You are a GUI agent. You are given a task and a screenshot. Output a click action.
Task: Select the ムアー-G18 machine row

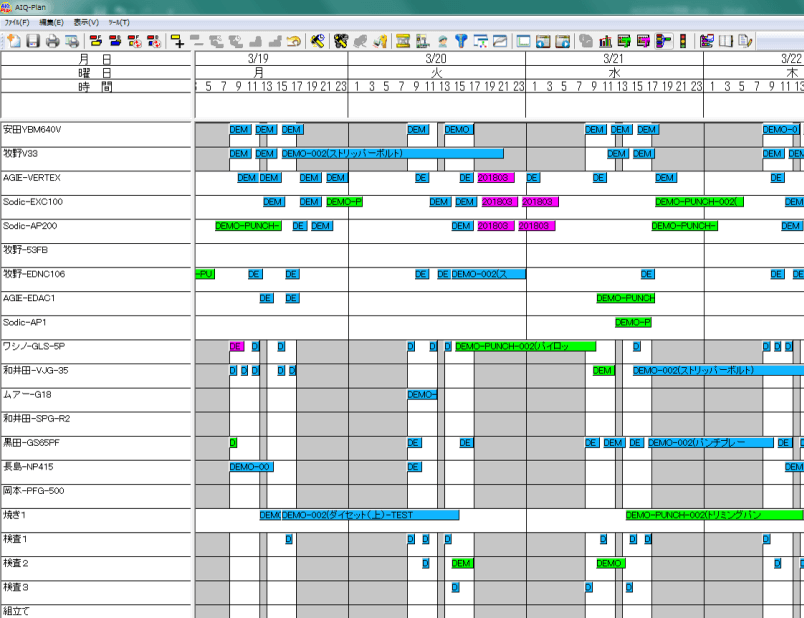(96, 400)
